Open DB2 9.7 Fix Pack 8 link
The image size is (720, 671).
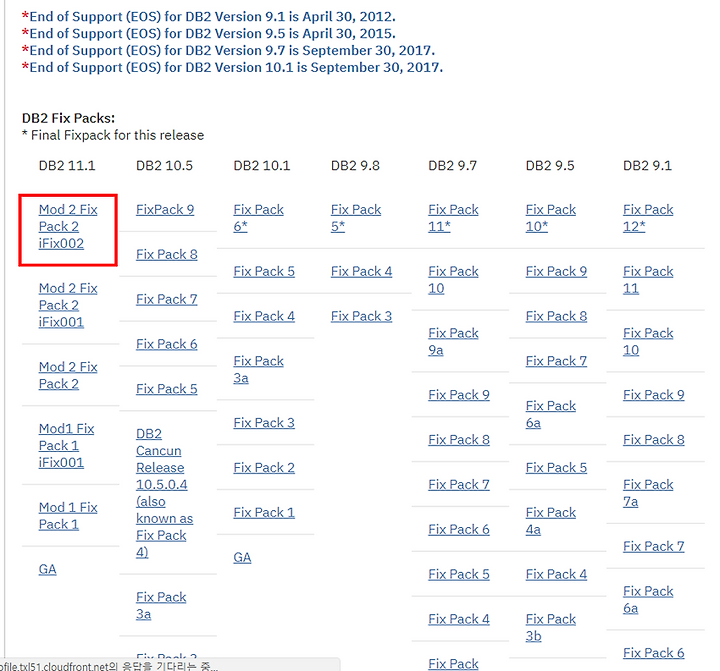[459, 440]
